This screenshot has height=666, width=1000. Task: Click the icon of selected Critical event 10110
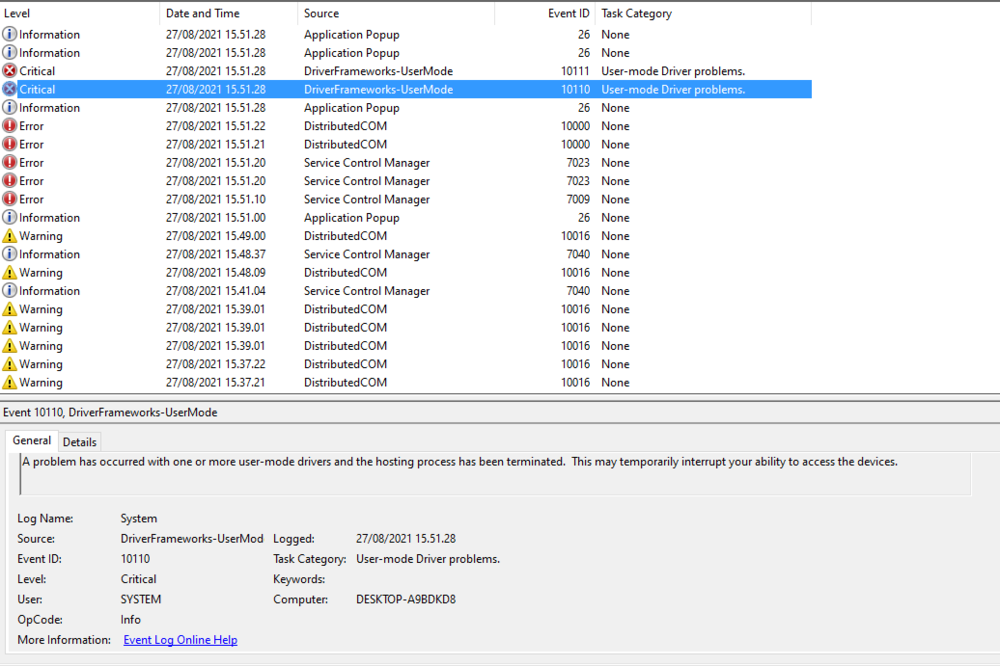tap(10, 89)
